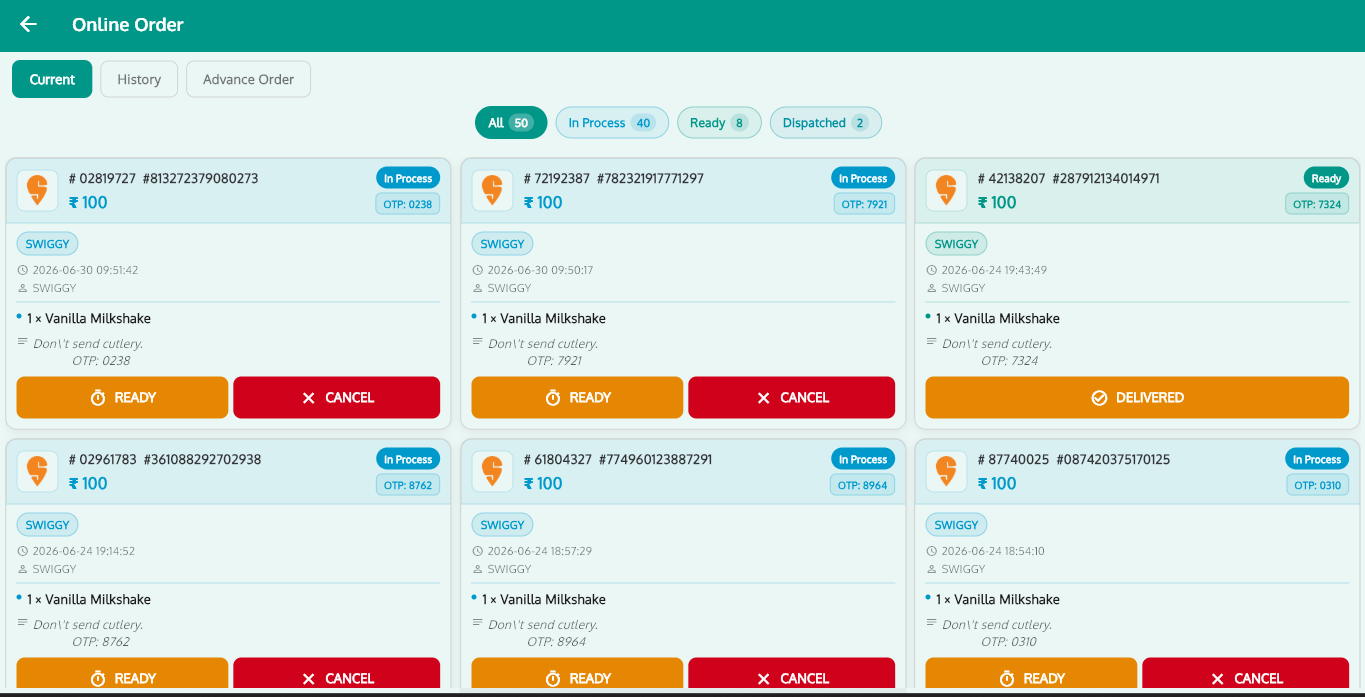Open the Advance Order tab
1365x697 pixels.
pyautogui.click(x=248, y=79)
